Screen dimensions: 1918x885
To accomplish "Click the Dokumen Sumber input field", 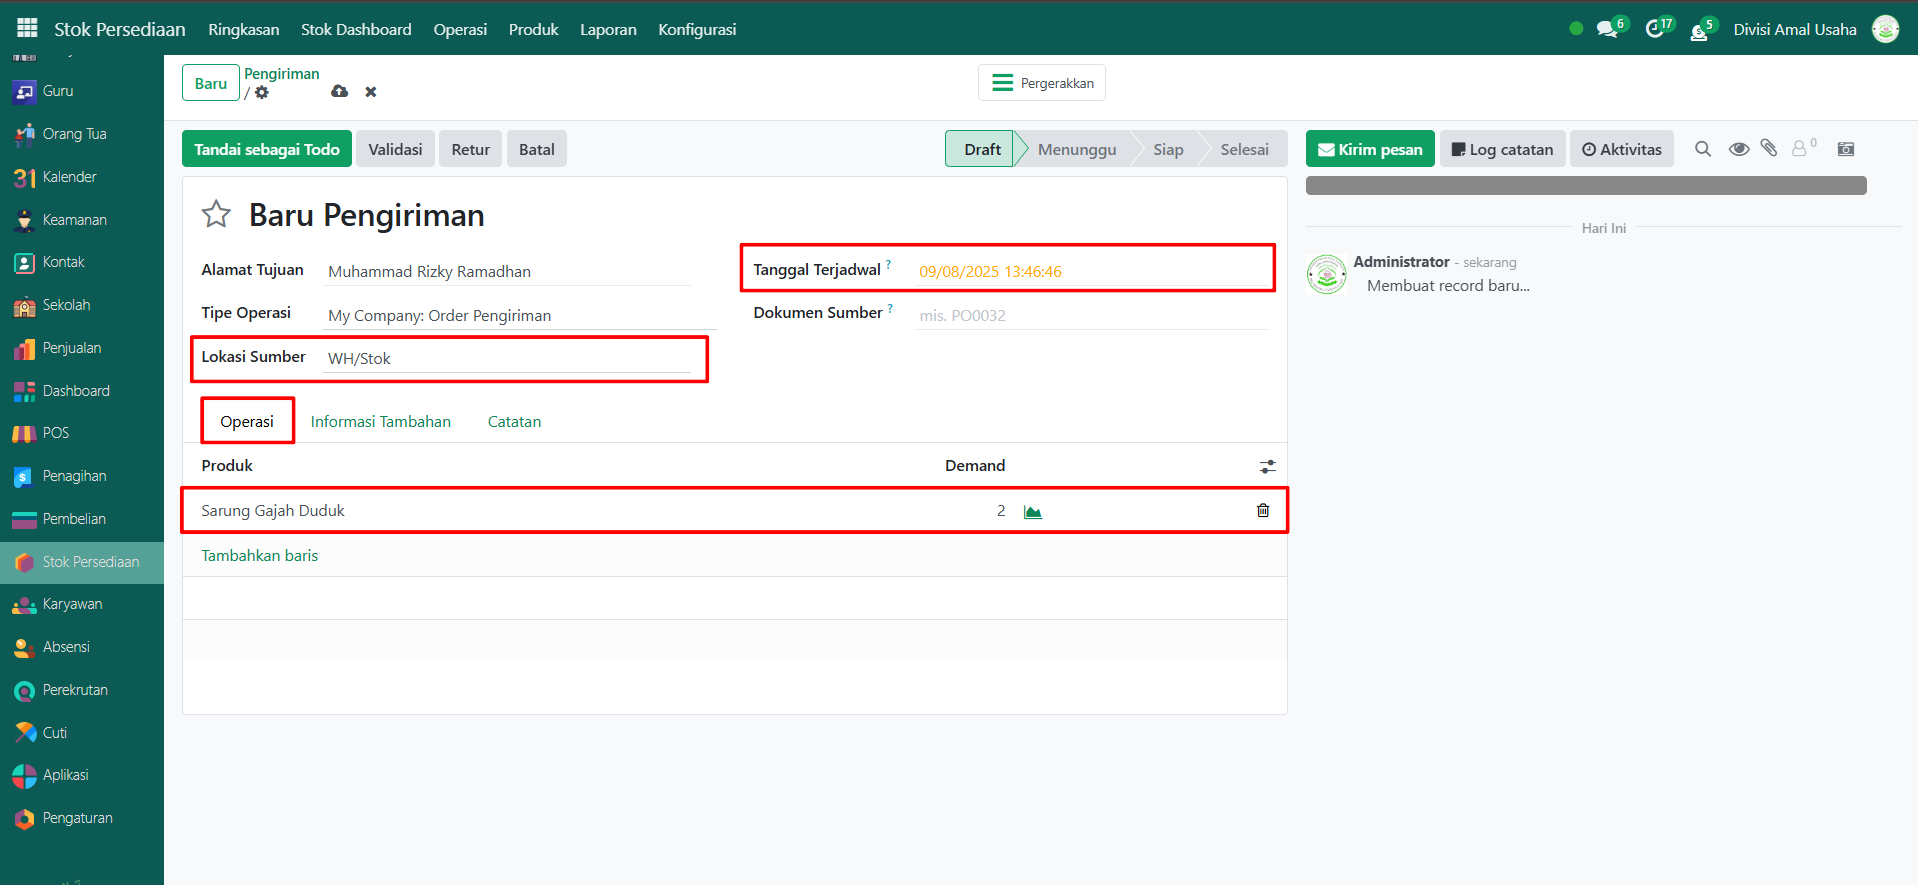I will click(1090, 316).
